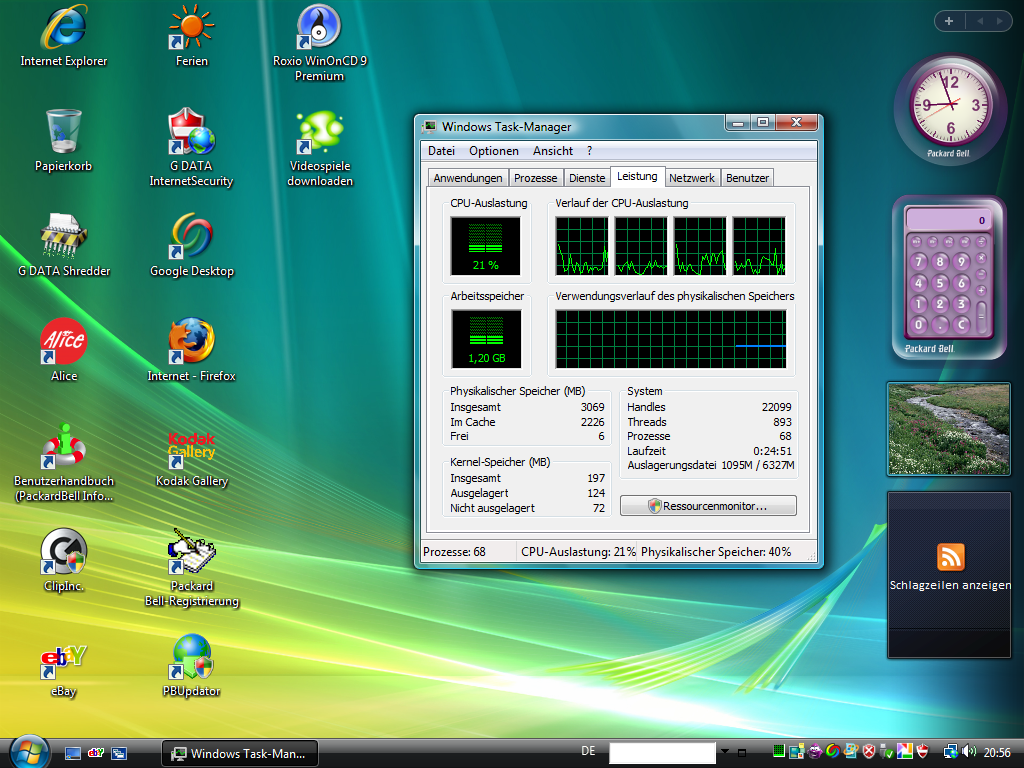Image resolution: width=1024 pixels, height=768 pixels.
Task: Click the taskbar search input field
Action: click(662, 752)
